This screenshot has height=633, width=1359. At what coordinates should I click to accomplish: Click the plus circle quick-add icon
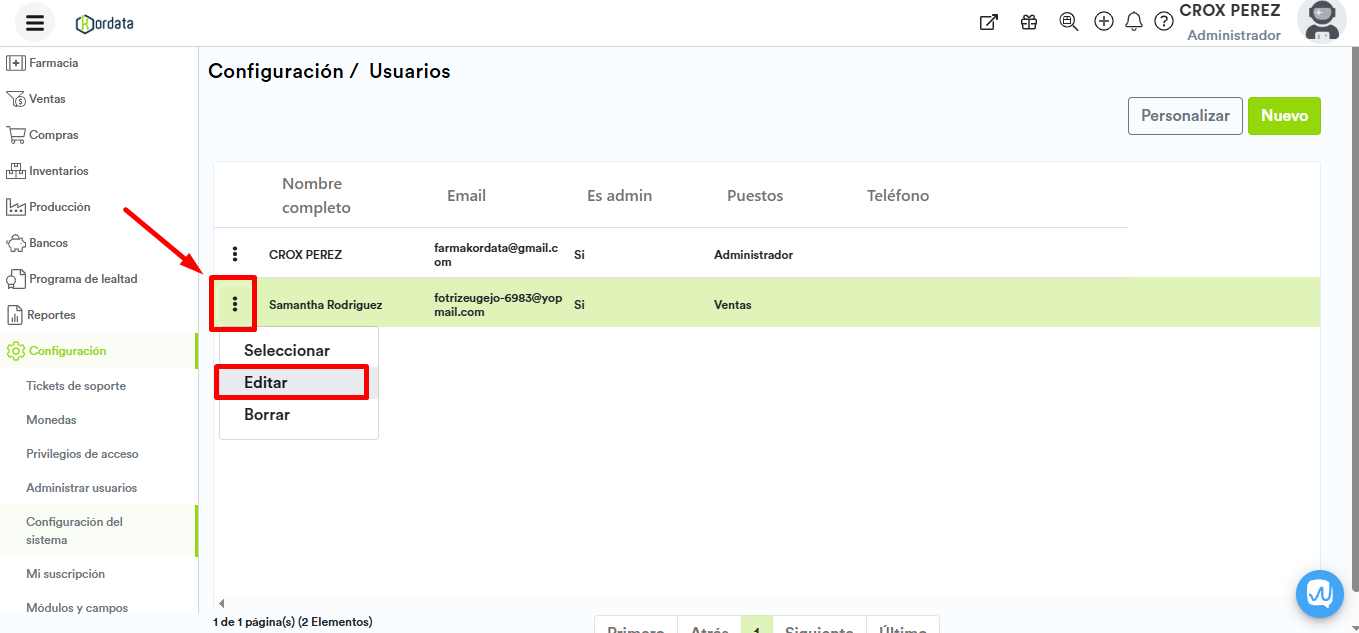[1104, 22]
